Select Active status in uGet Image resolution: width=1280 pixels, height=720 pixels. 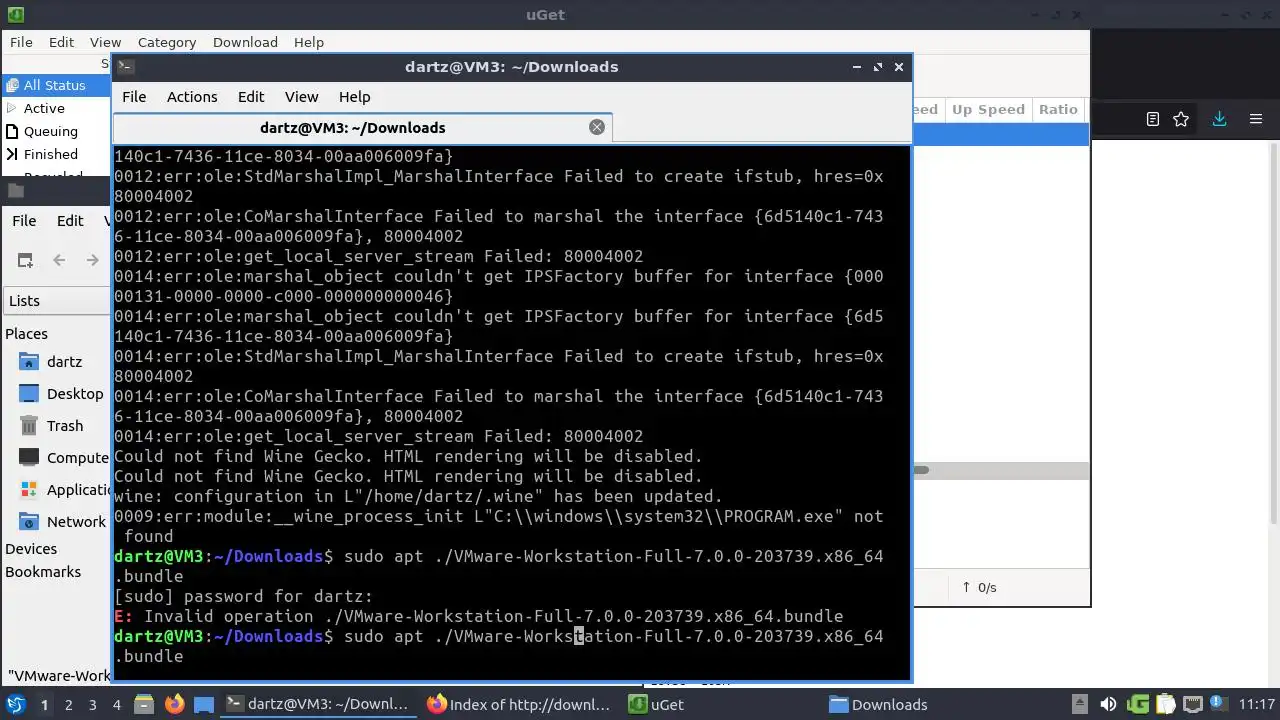pos(44,108)
